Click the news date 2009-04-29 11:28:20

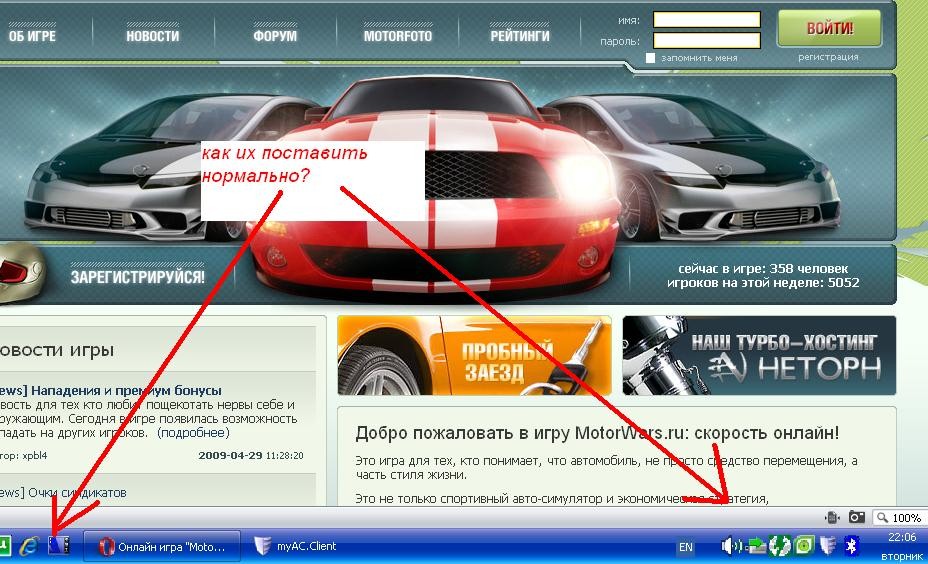pyautogui.click(x=251, y=456)
